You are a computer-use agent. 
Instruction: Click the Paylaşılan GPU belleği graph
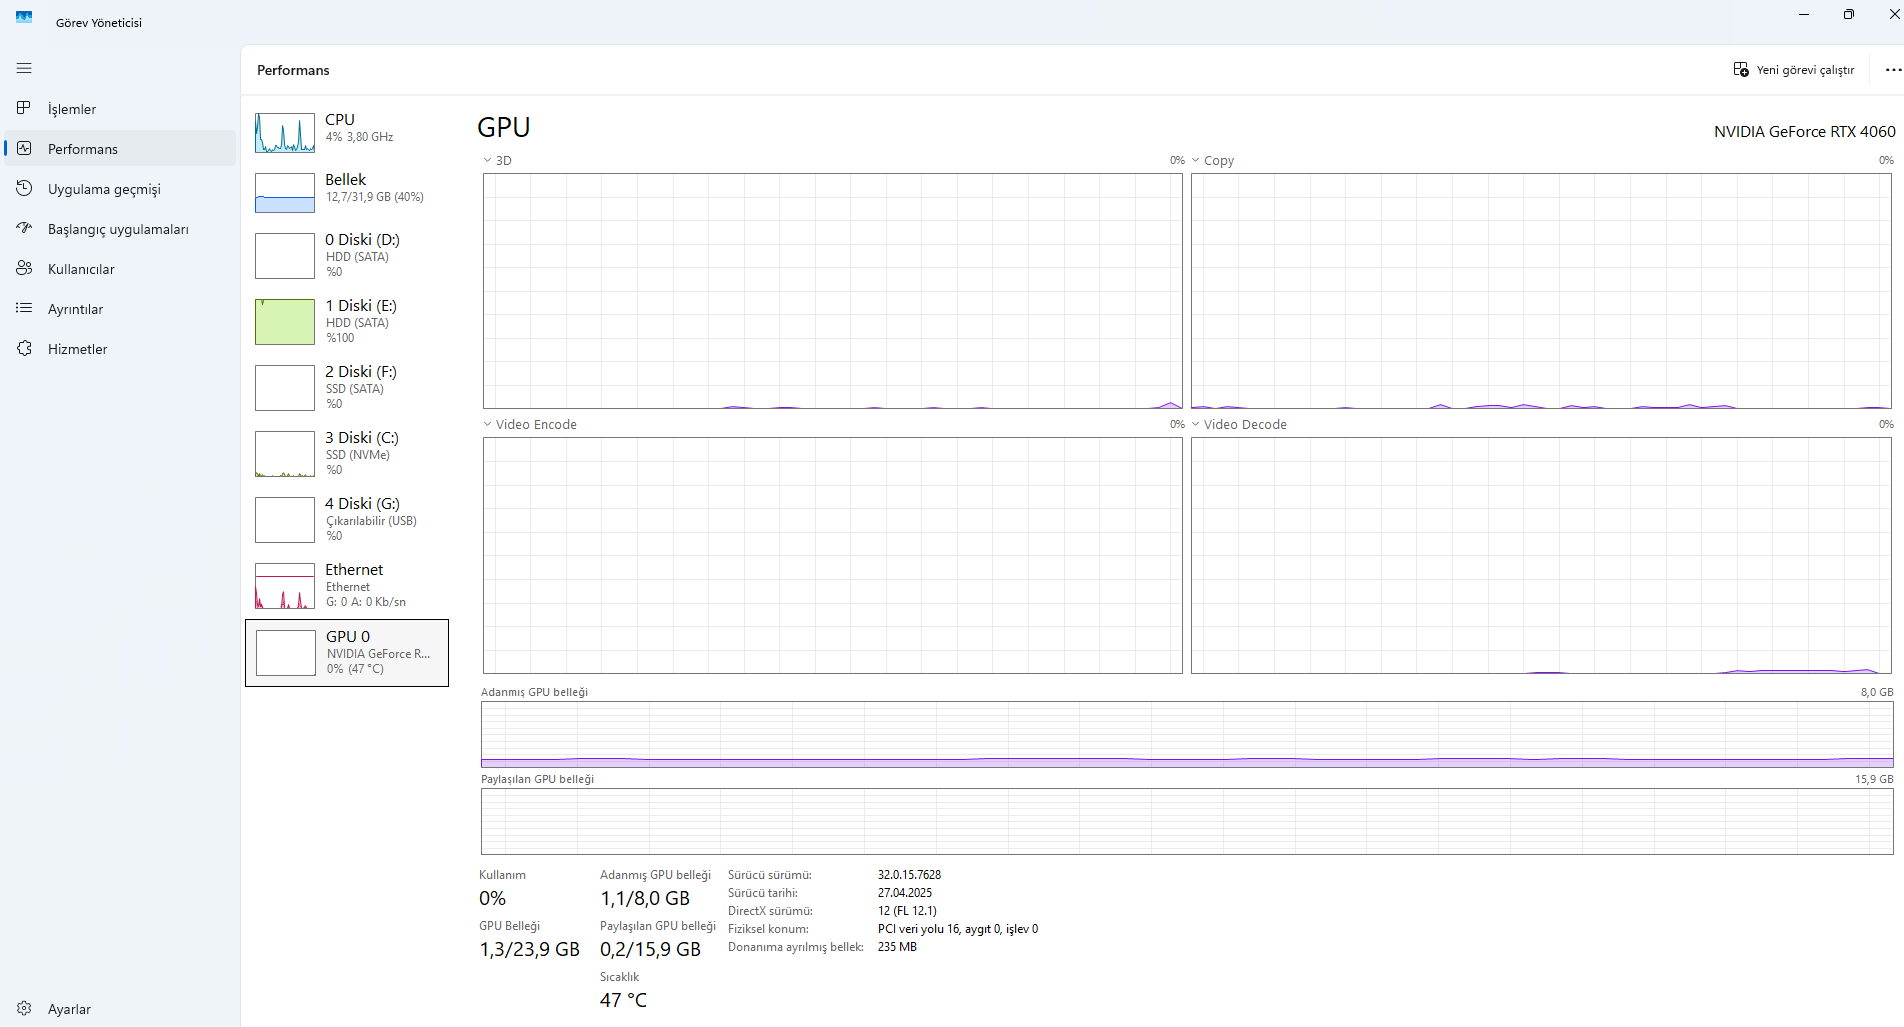click(1187, 821)
